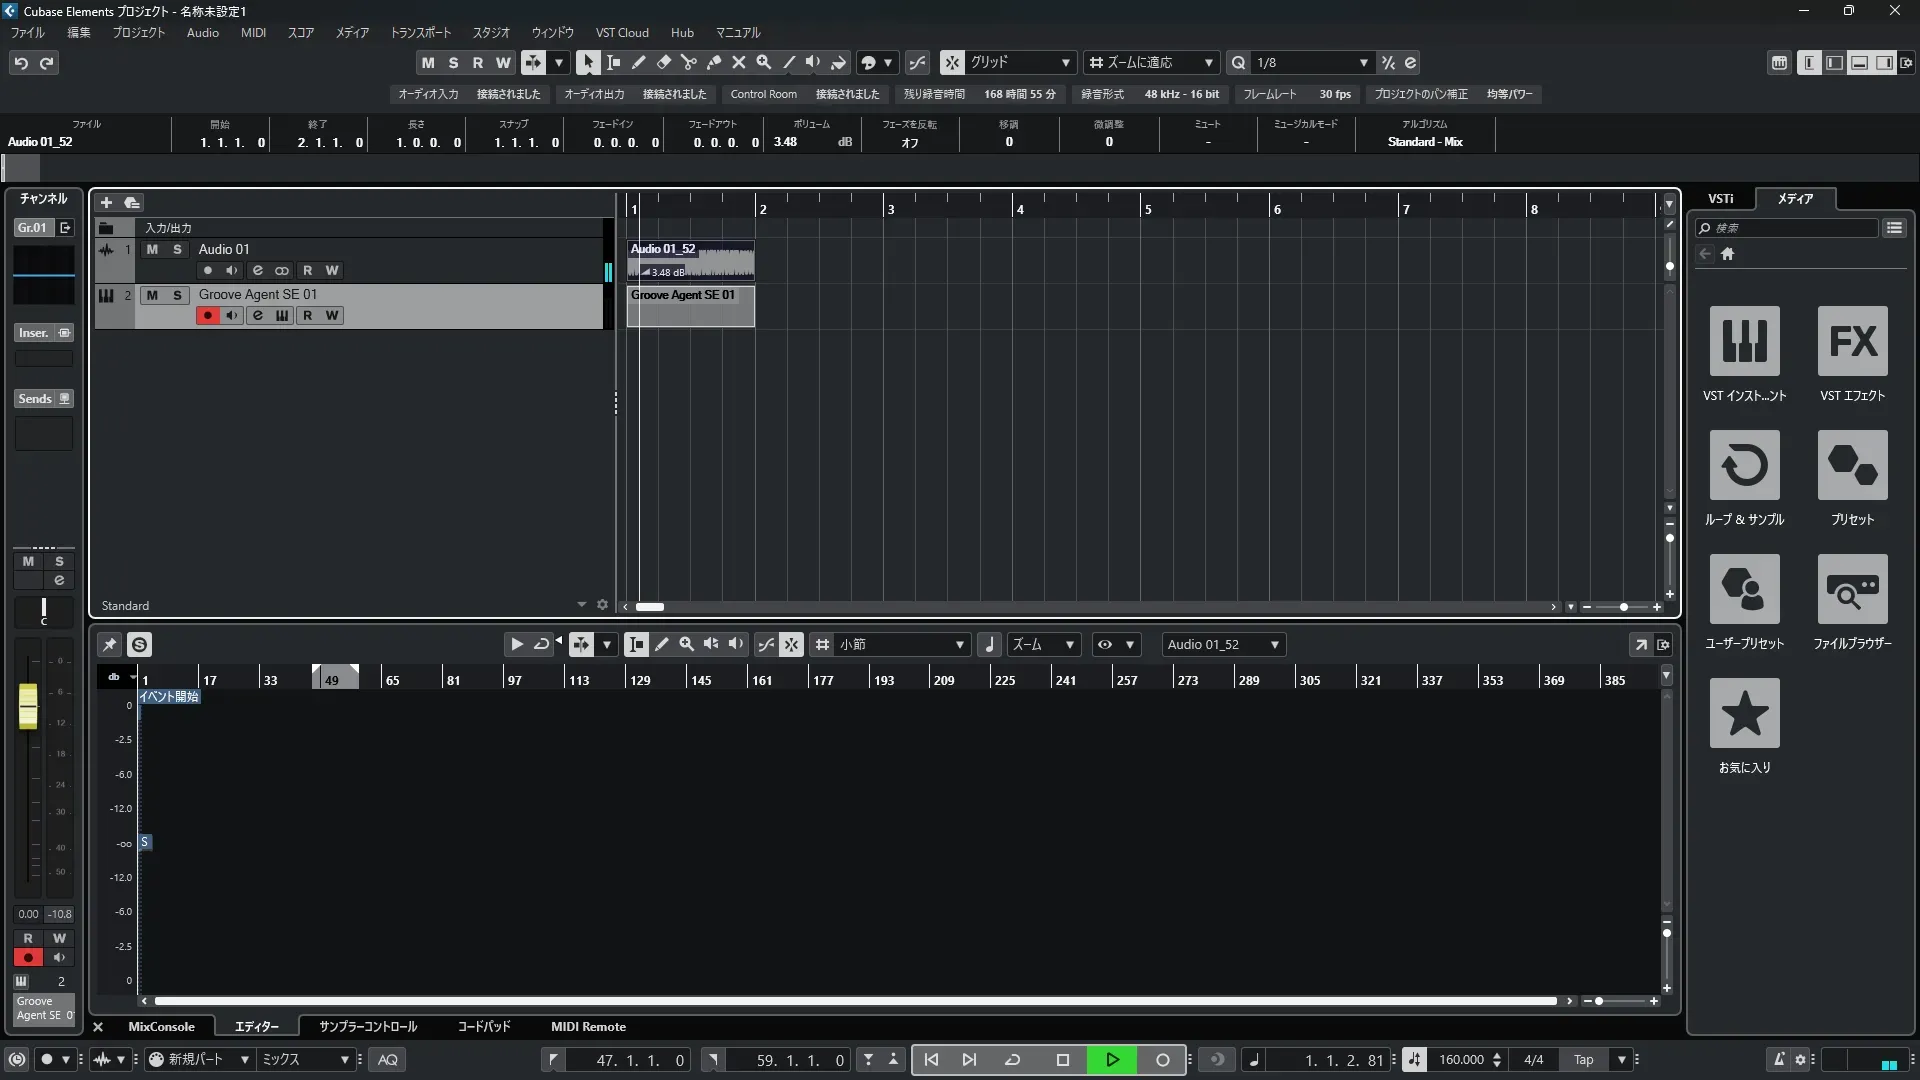Switch to the VSTi tab

(1720, 198)
